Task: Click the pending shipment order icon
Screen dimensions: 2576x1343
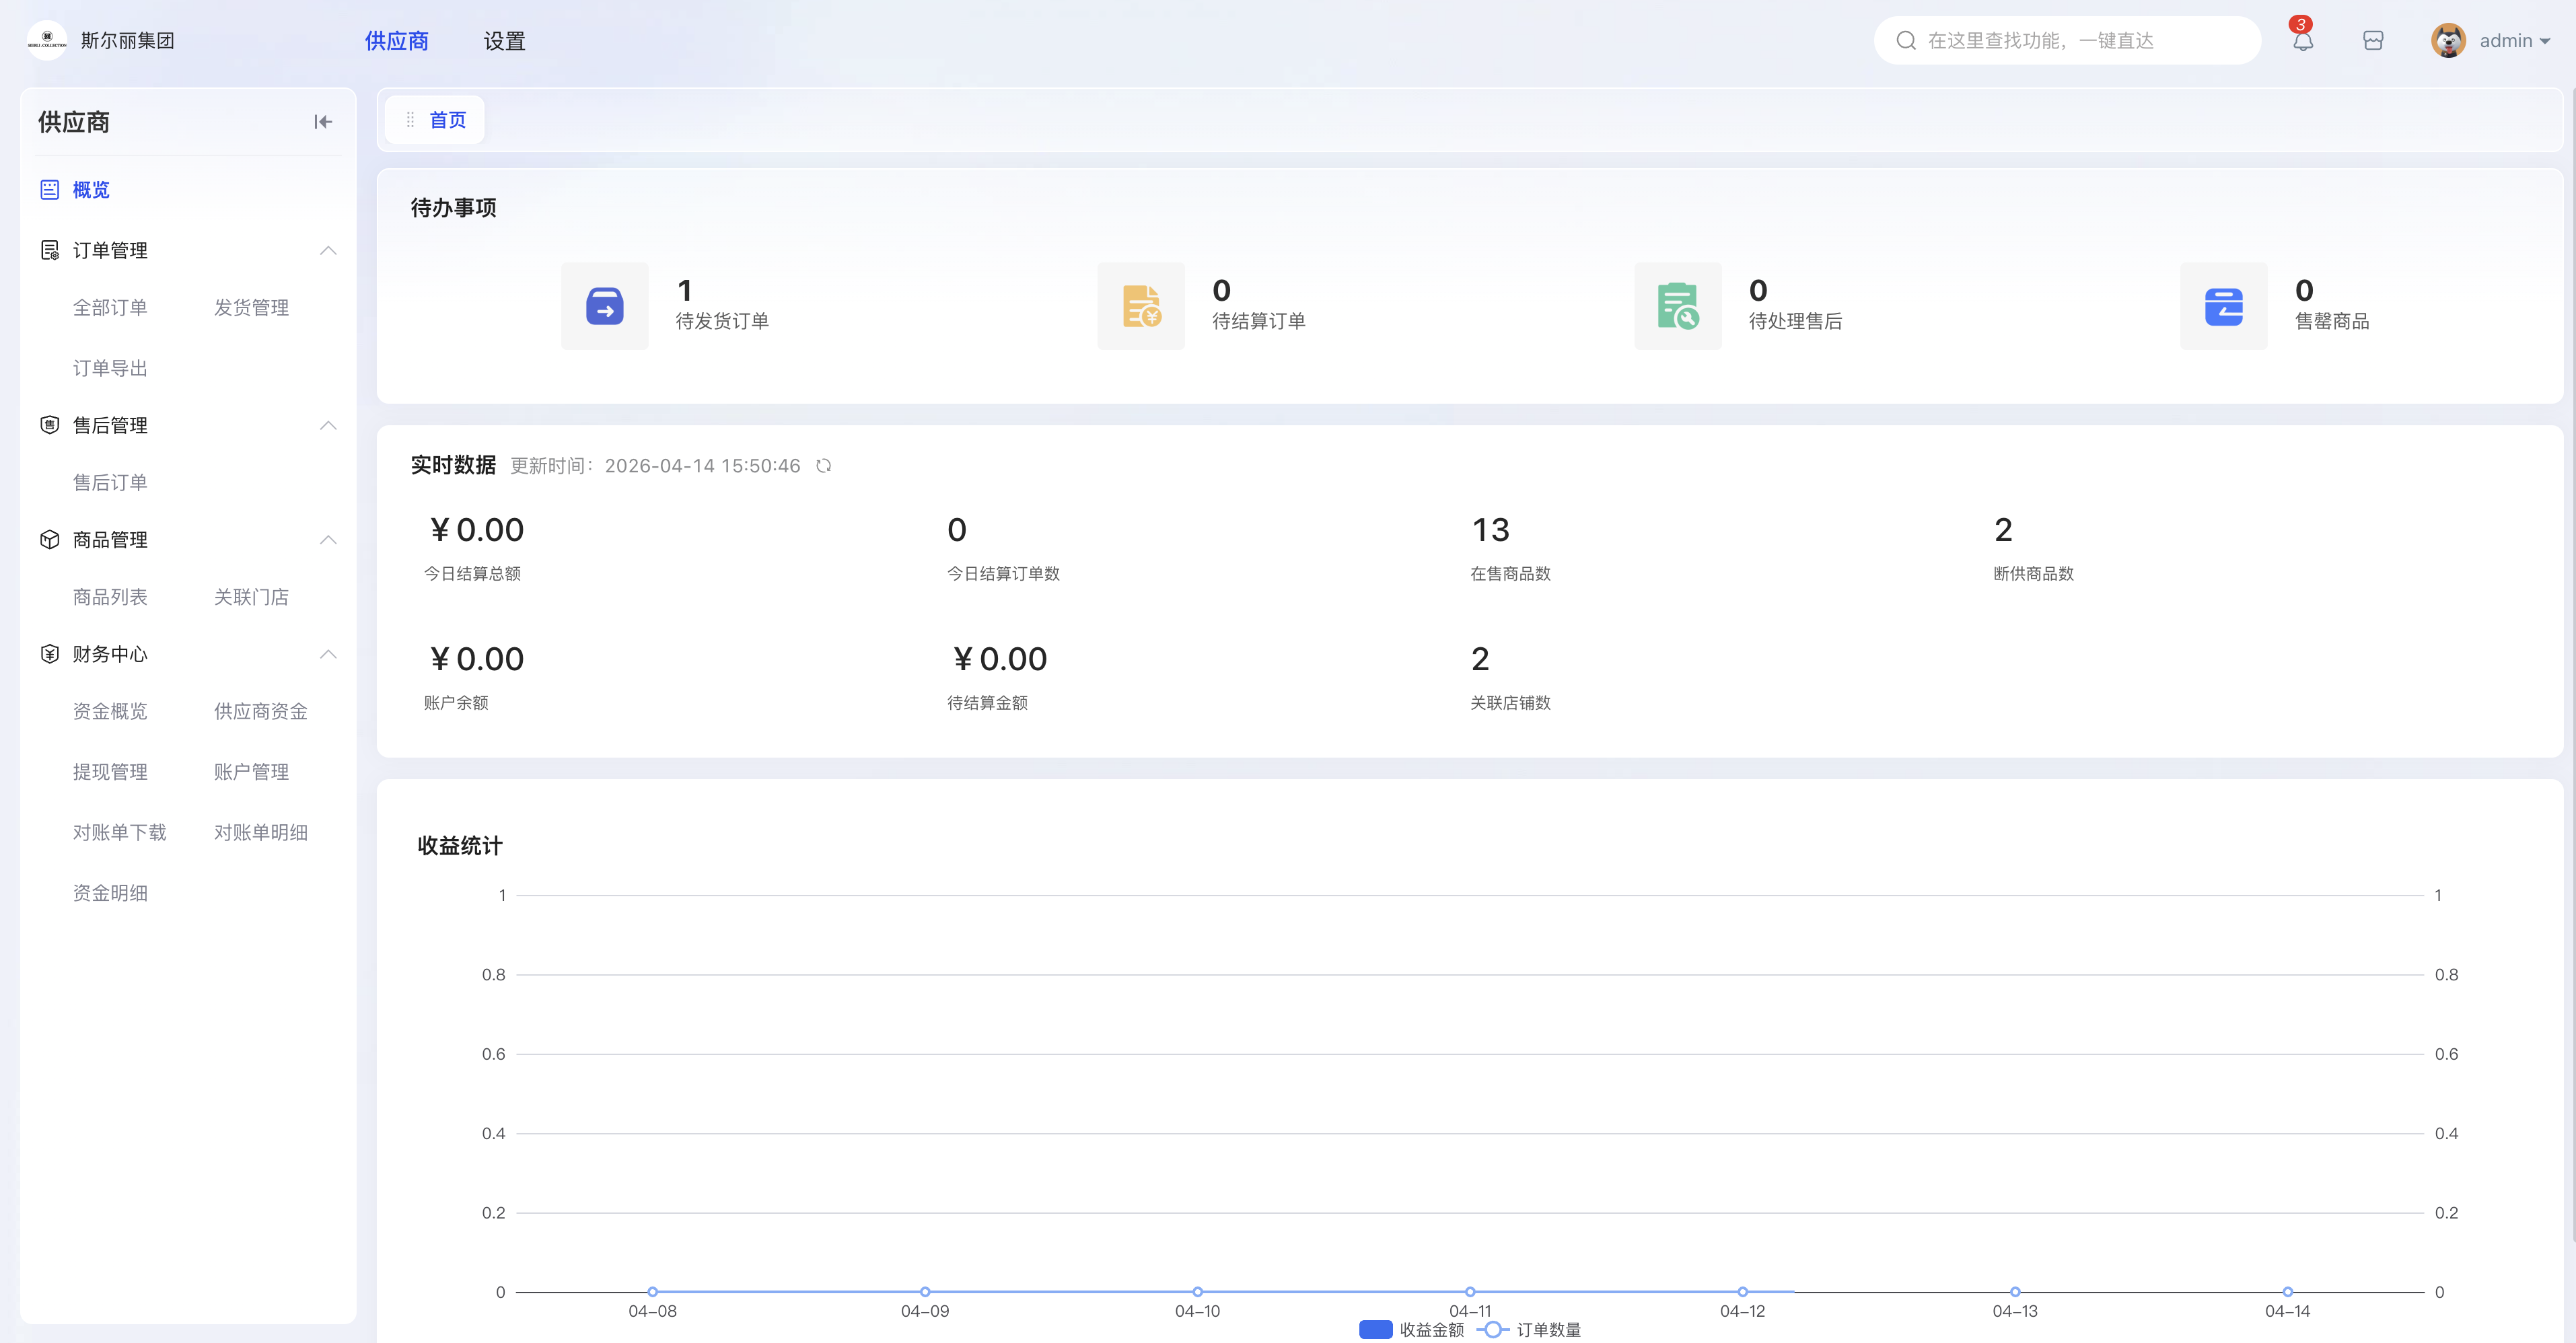Action: [x=604, y=306]
